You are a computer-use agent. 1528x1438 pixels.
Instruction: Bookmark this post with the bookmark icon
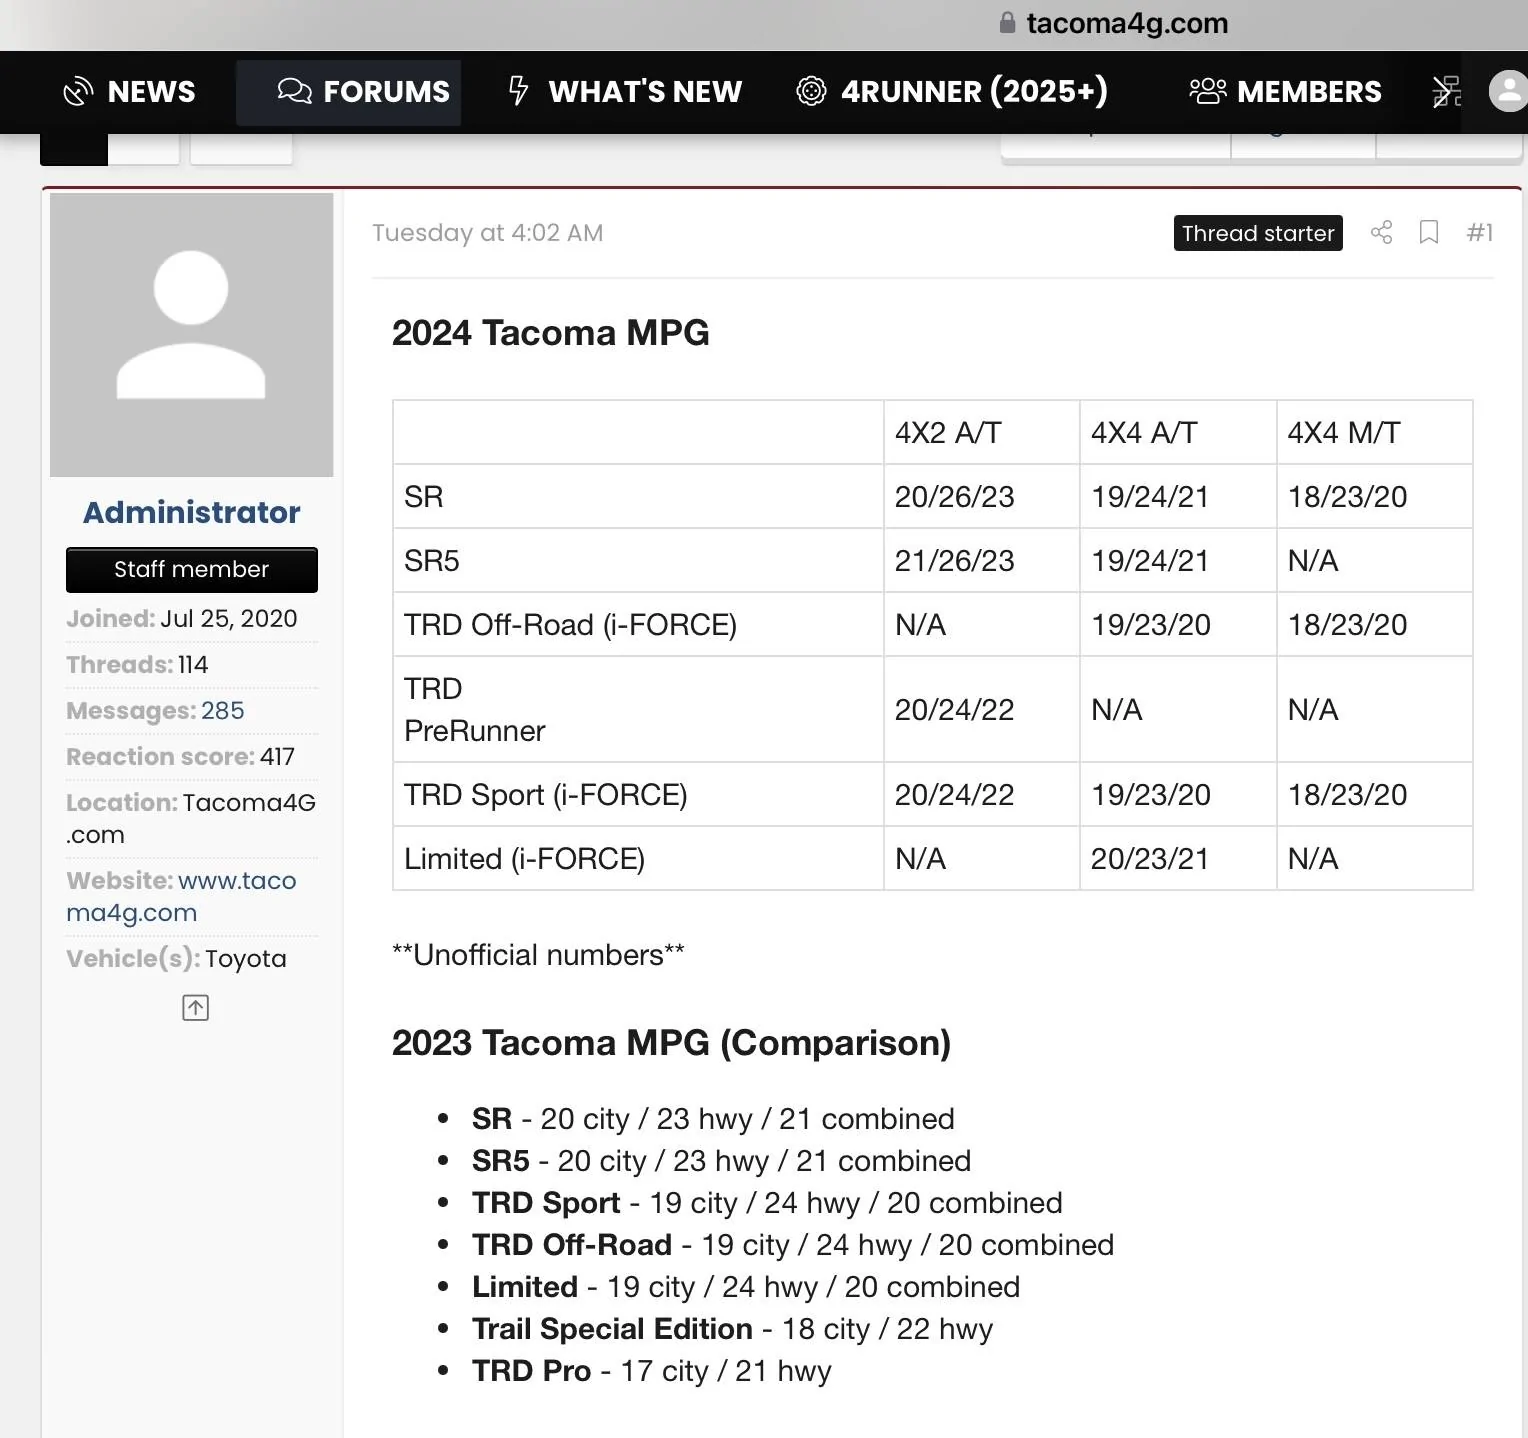point(1429,233)
